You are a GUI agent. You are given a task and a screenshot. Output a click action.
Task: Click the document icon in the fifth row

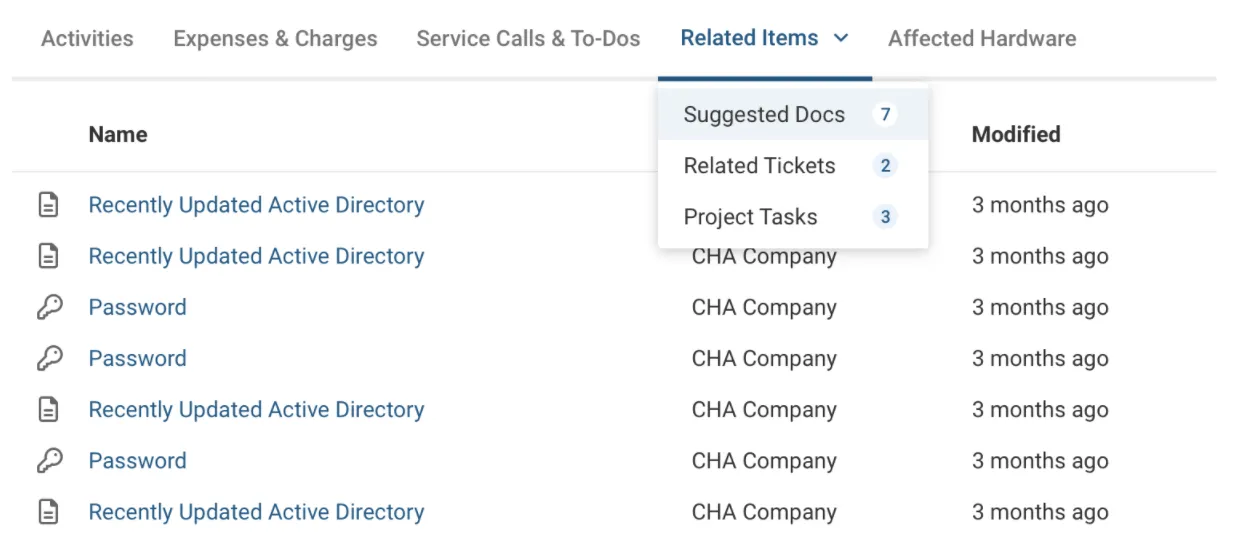click(x=48, y=410)
